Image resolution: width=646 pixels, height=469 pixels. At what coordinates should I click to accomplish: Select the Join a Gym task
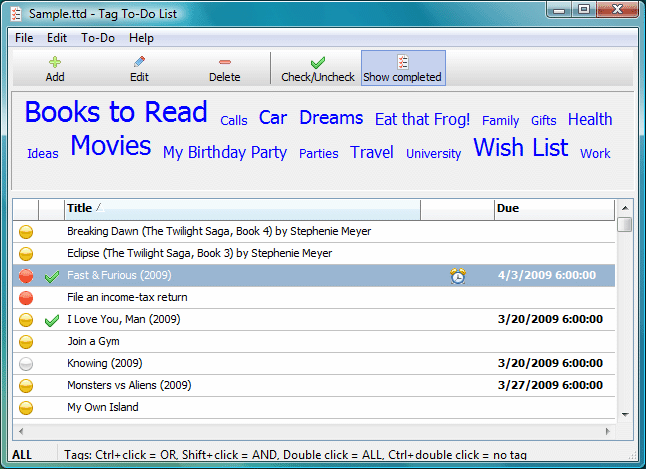click(314, 341)
